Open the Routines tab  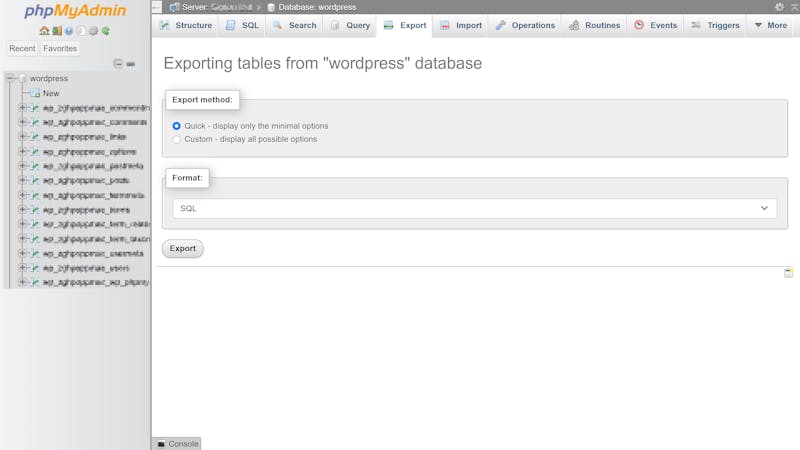(x=594, y=25)
